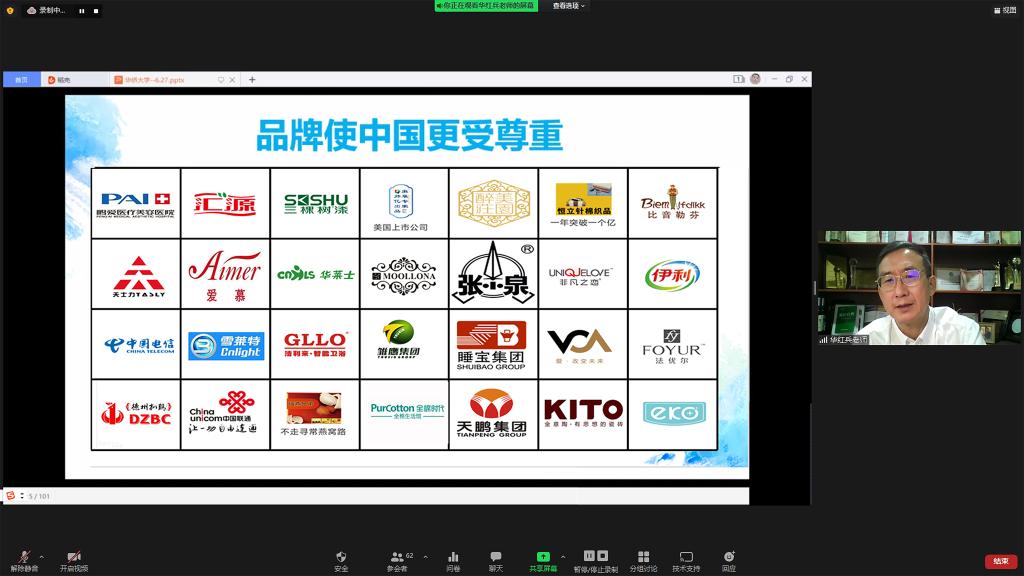Open the 安全 security shield icon
The height and width of the screenshot is (576, 1024).
(x=341, y=560)
